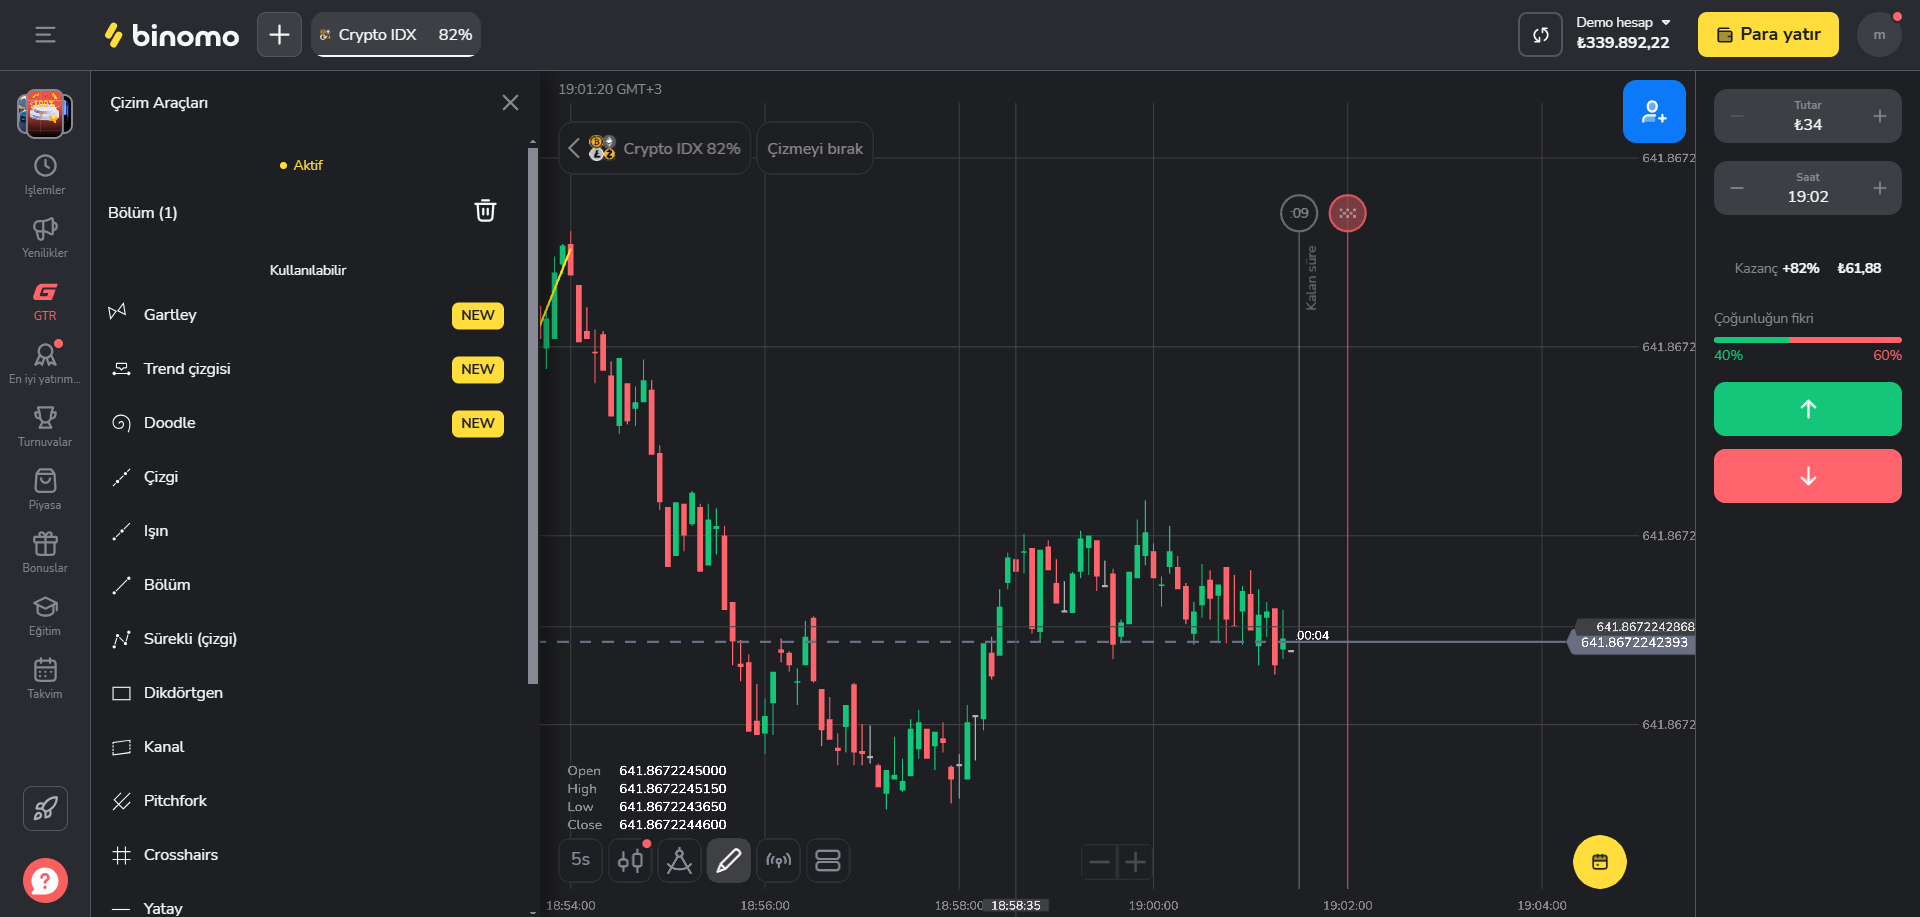Open the chart type candlestick icon
This screenshot has height=917, width=1920.
(x=630, y=861)
